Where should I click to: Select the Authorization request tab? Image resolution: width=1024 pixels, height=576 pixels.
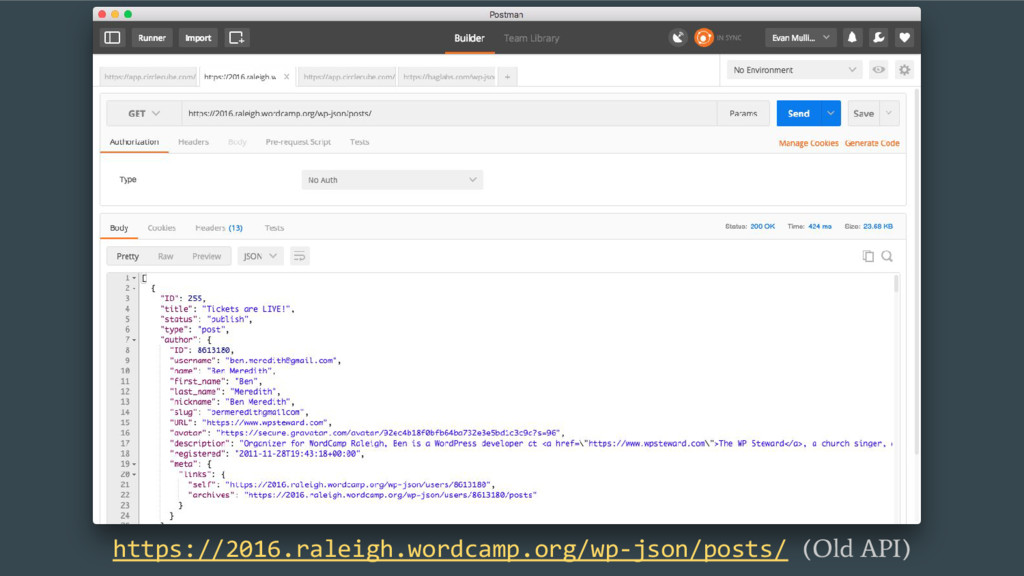click(134, 142)
